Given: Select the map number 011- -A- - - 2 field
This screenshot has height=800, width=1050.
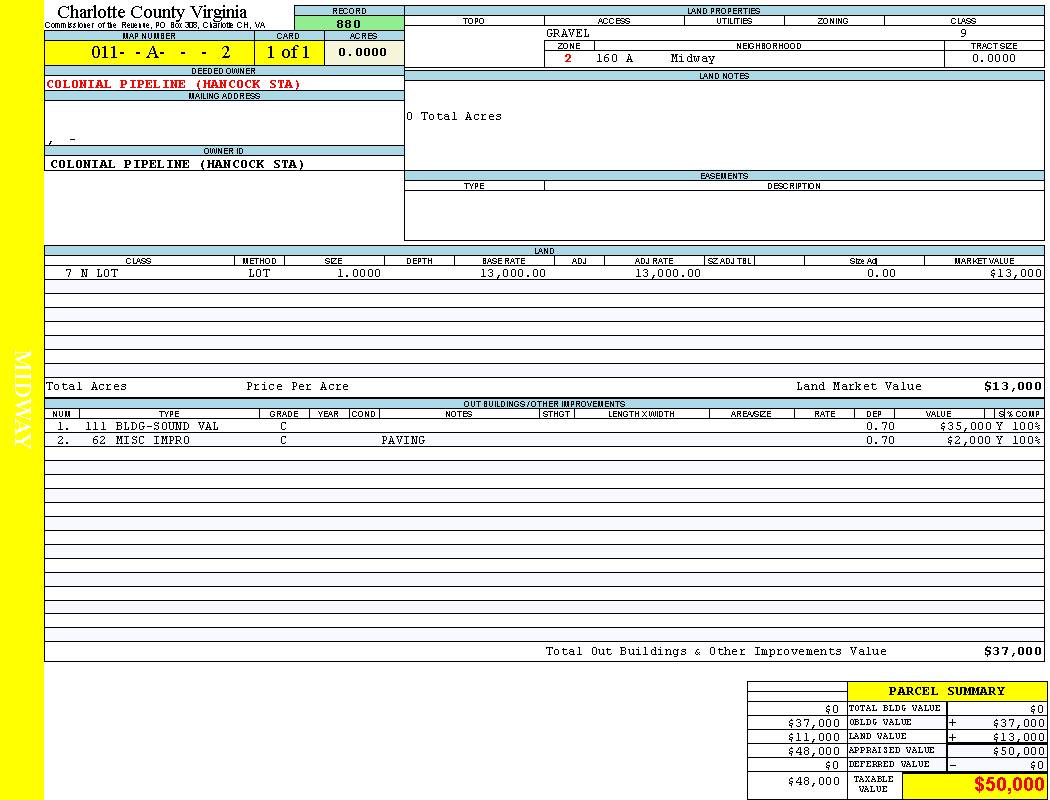Looking at the screenshot, I should coord(160,52).
